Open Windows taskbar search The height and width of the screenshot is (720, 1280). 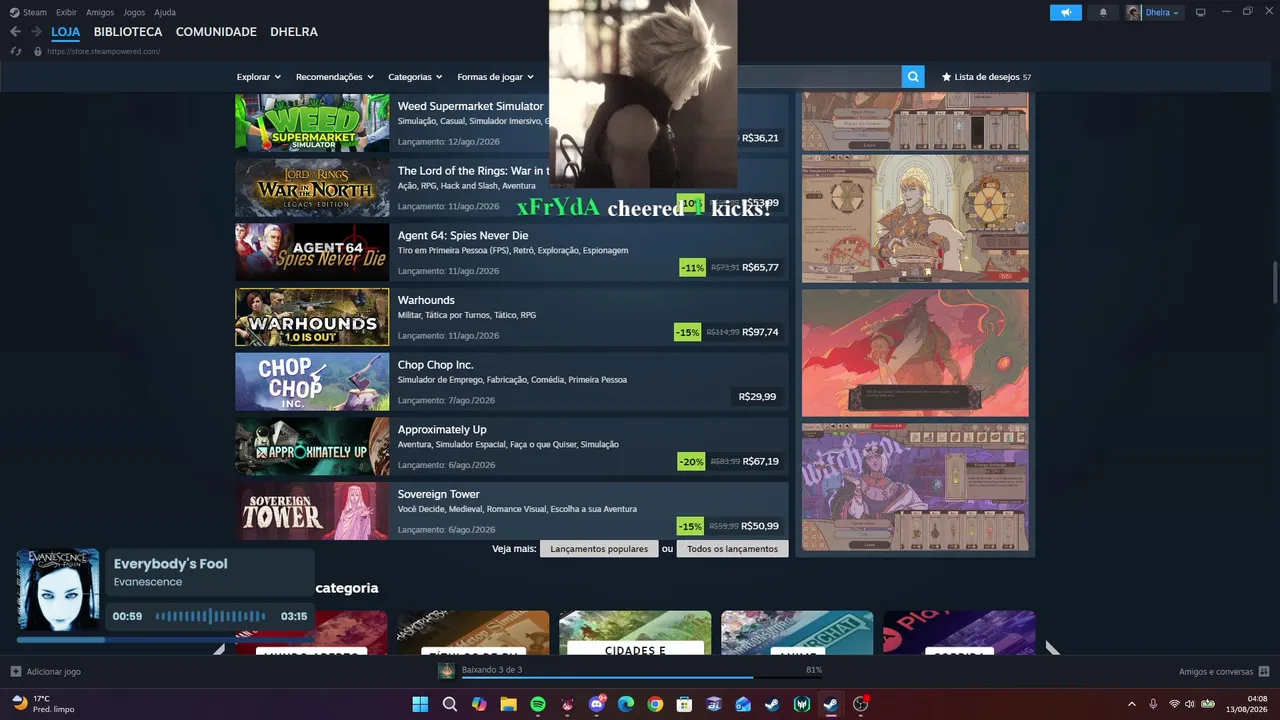(450, 704)
